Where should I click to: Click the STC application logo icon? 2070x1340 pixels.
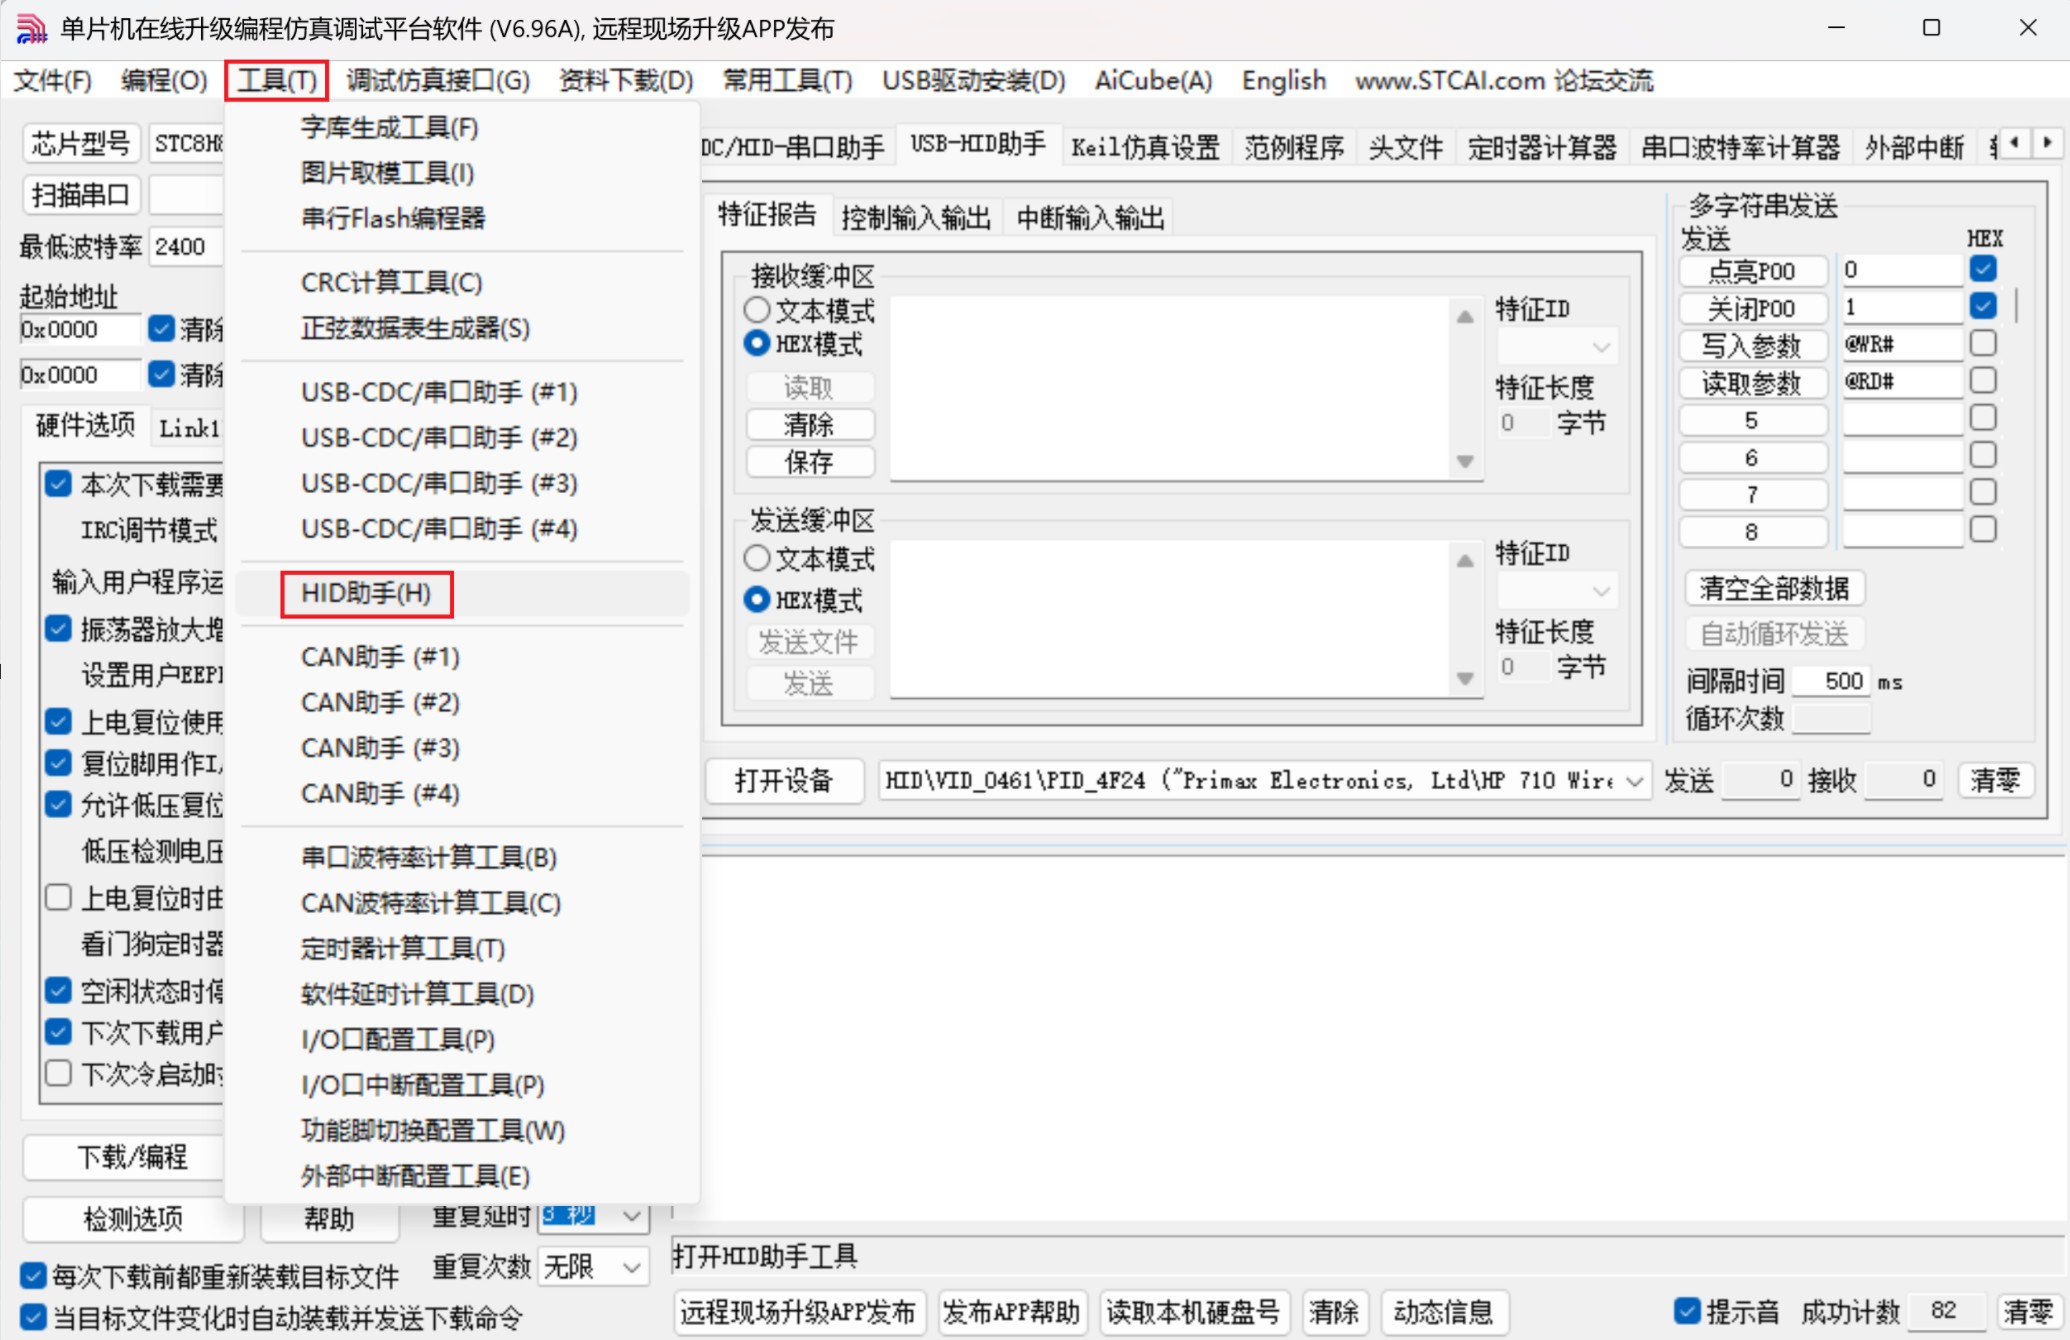coord(31,28)
